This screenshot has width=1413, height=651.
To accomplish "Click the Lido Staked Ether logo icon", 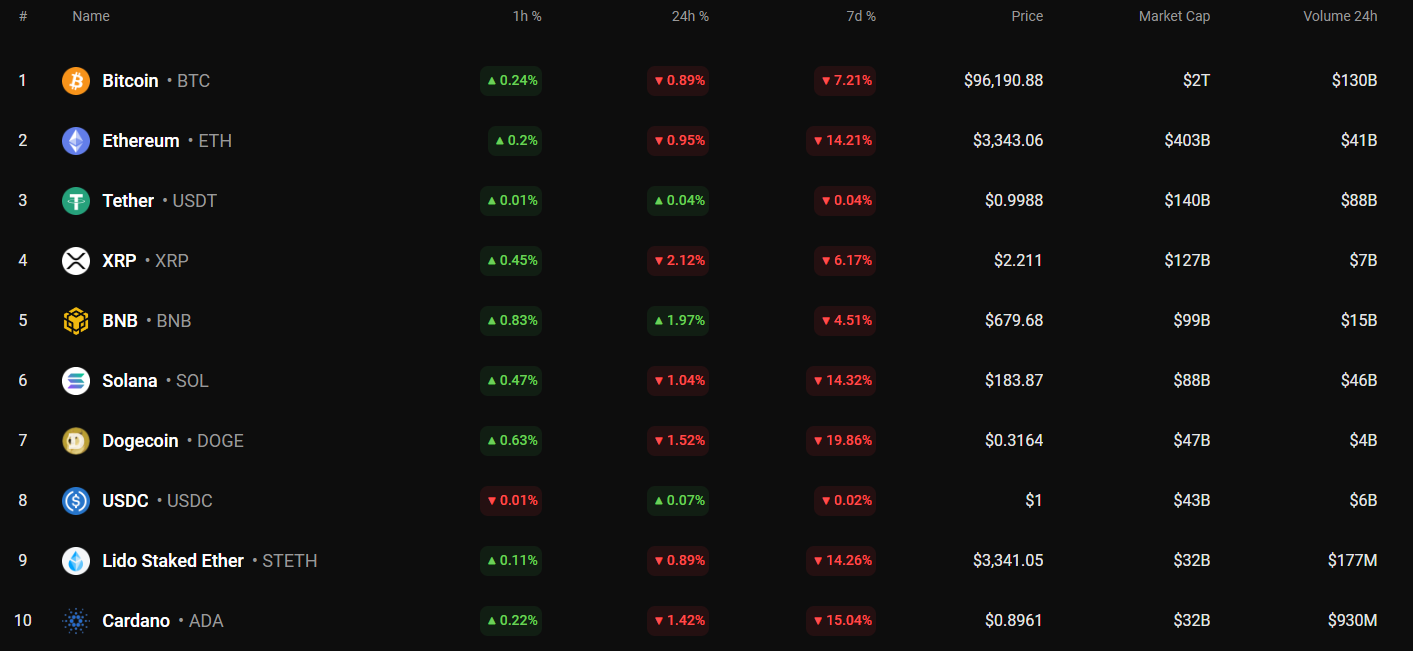I will (x=76, y=561).
